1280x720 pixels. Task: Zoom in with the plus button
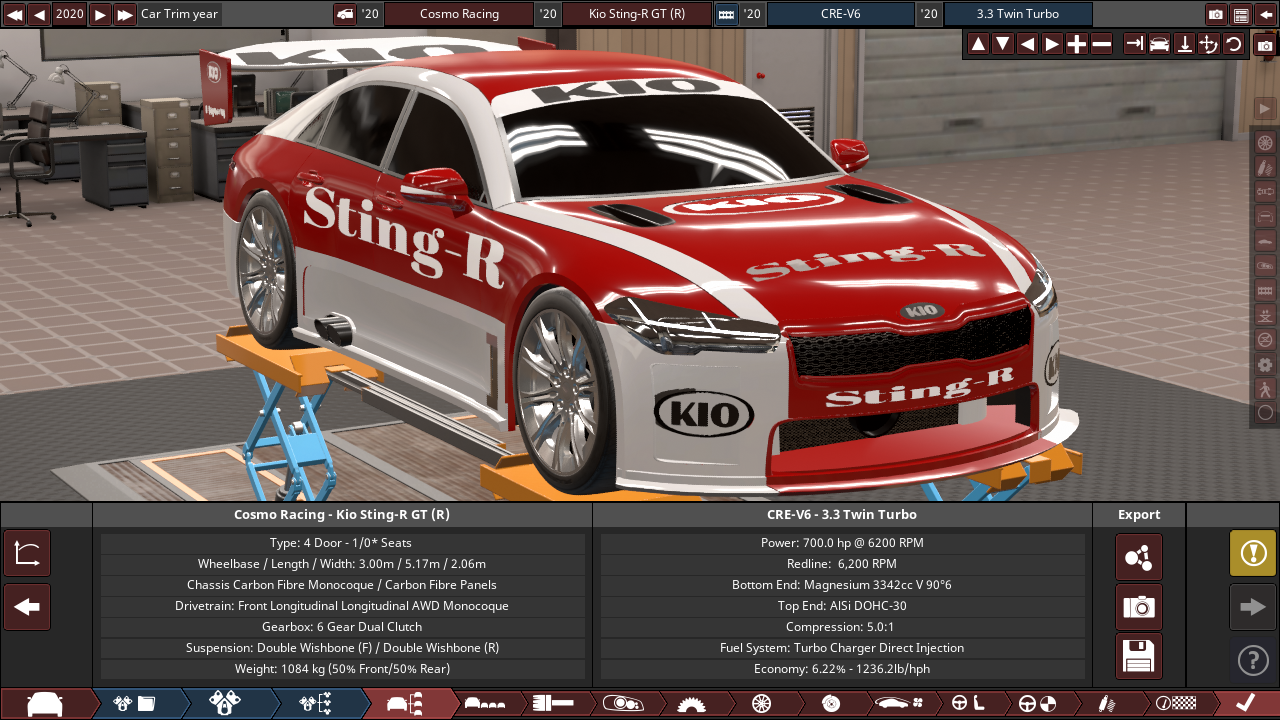click(1076, 44)
